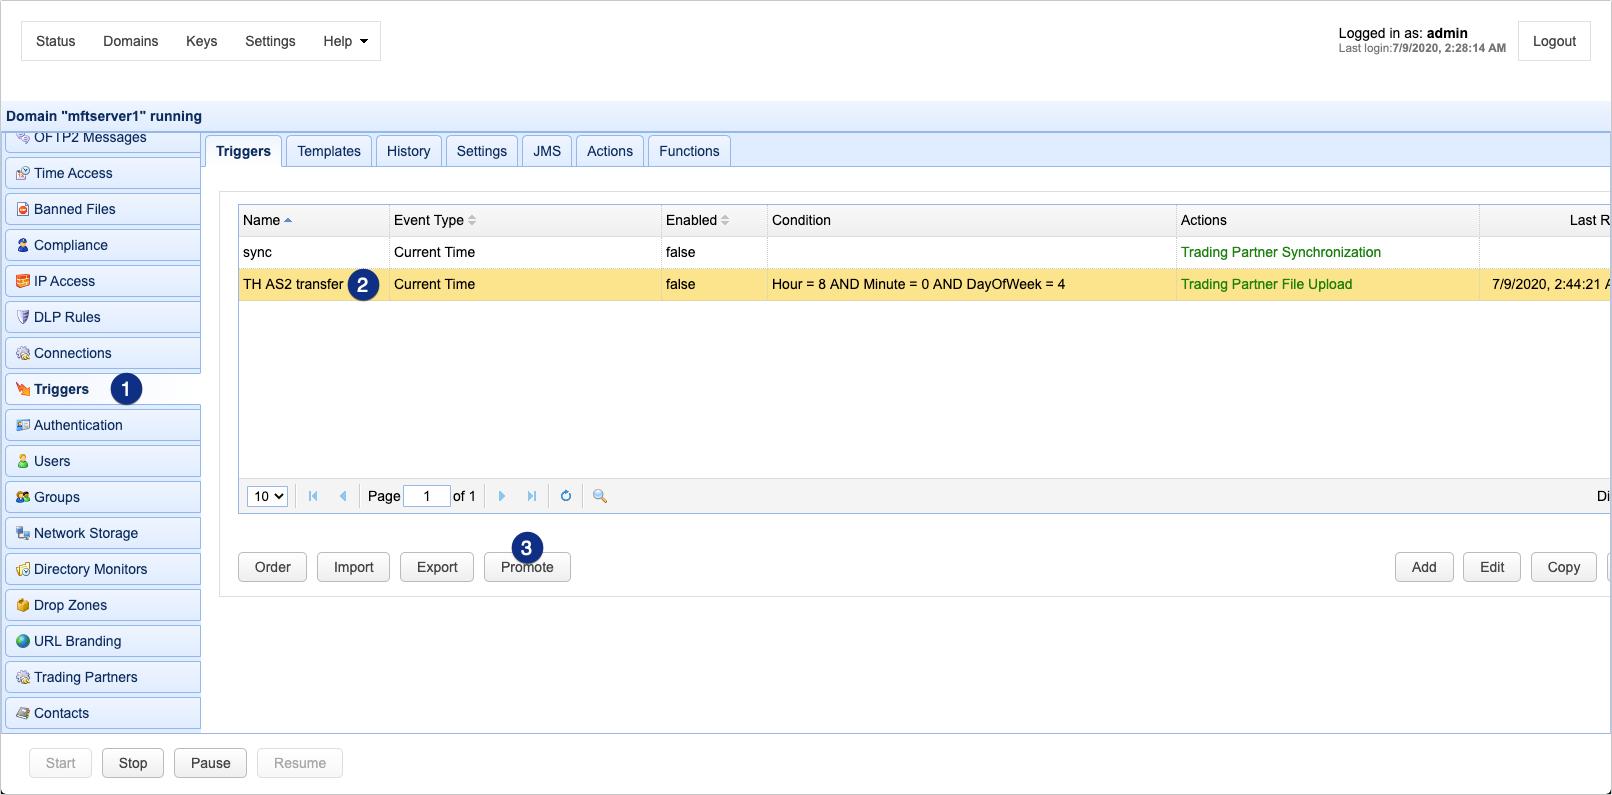Click the IP Access sidebar icon
1612x795 pixels.
[x=23, y=281]
